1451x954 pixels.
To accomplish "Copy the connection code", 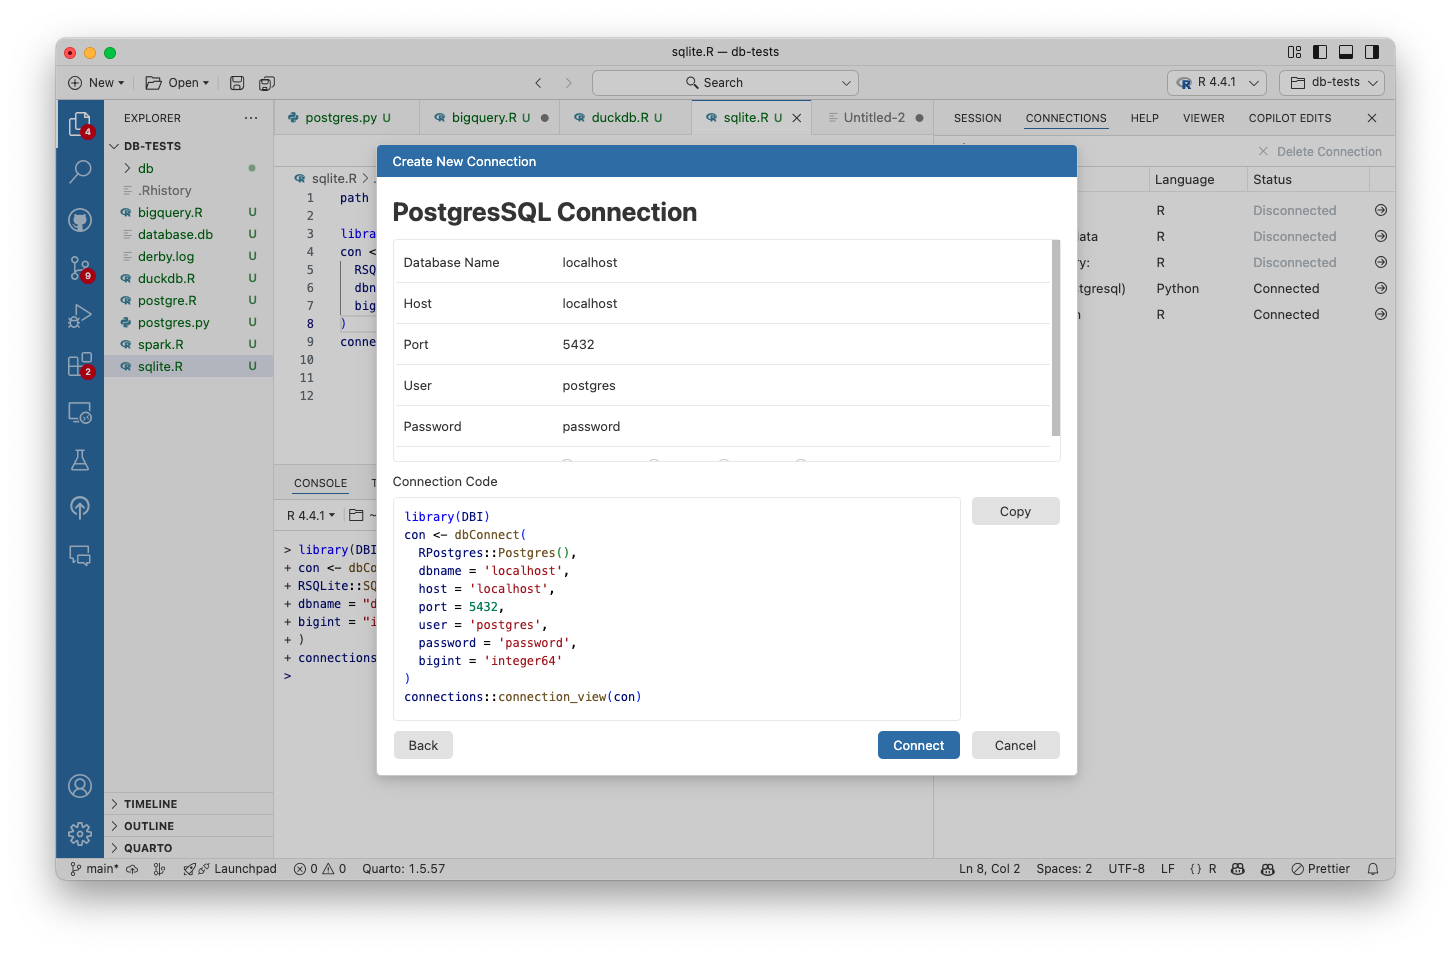I will pyautogui.click(x=1015, y=511).
